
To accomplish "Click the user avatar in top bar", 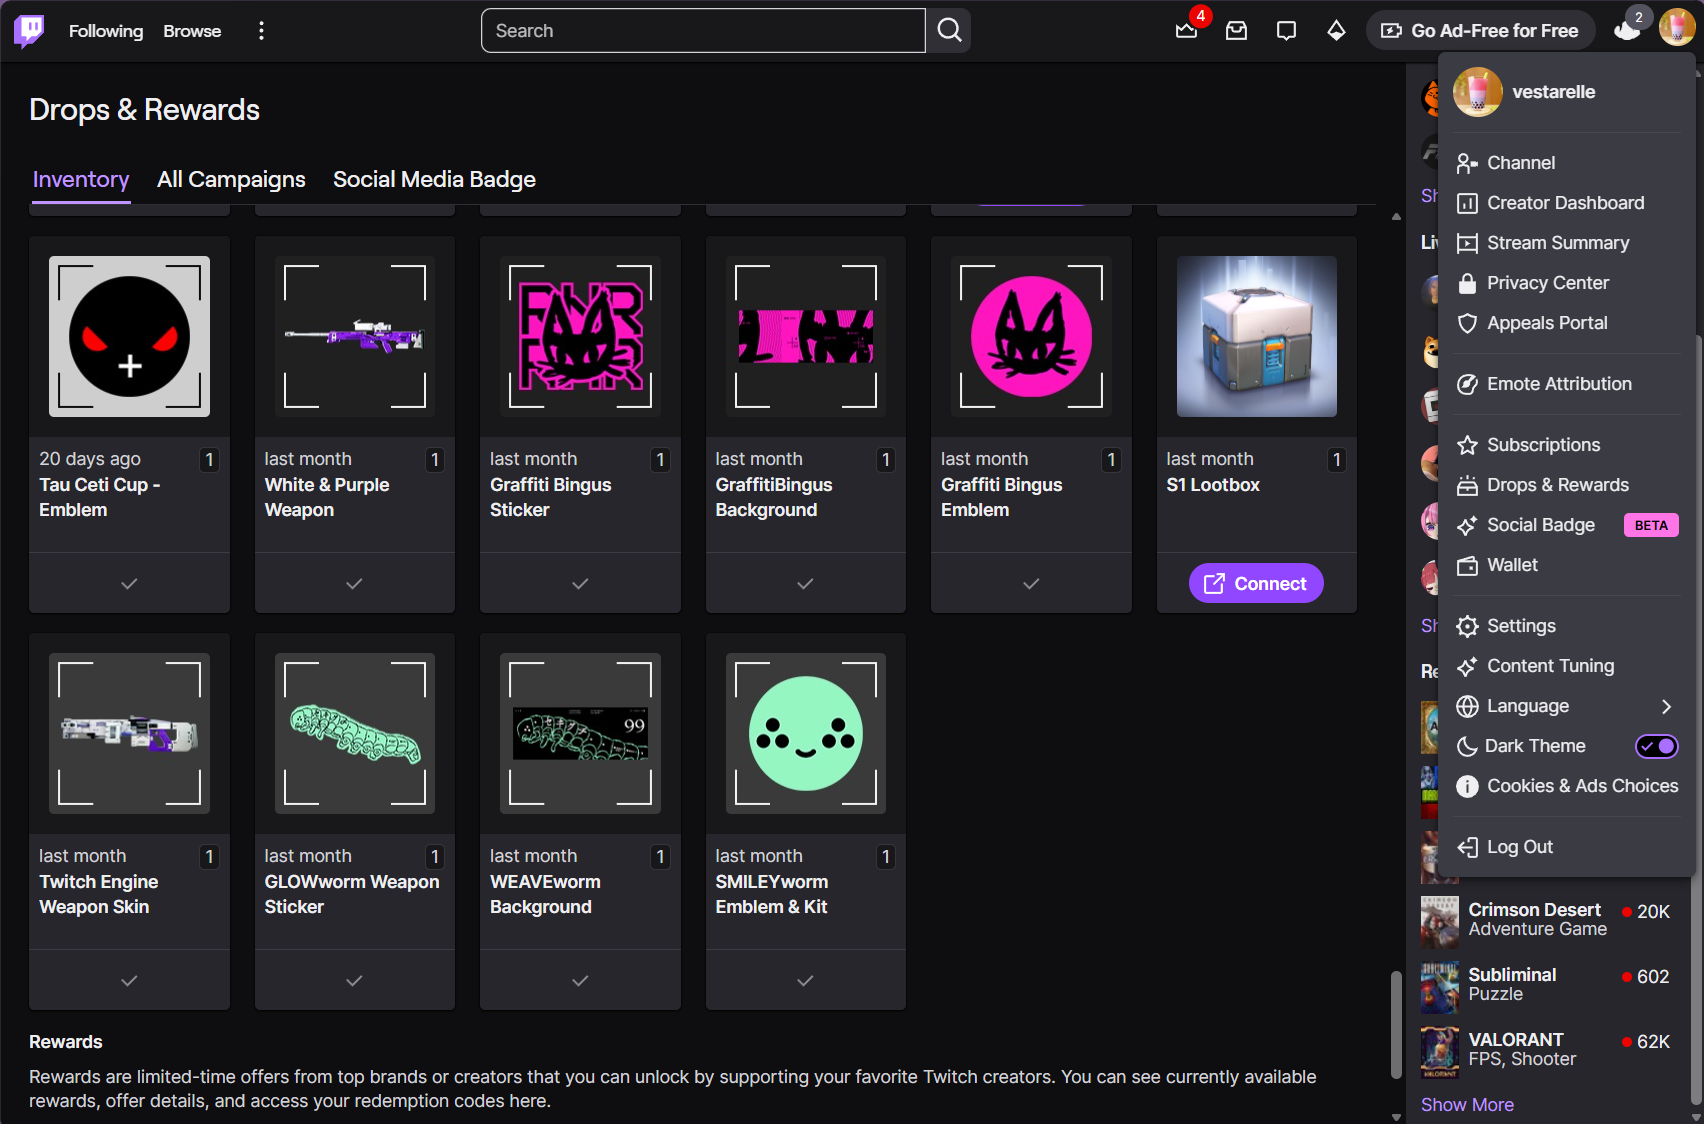I will (x=1676, y=28).
